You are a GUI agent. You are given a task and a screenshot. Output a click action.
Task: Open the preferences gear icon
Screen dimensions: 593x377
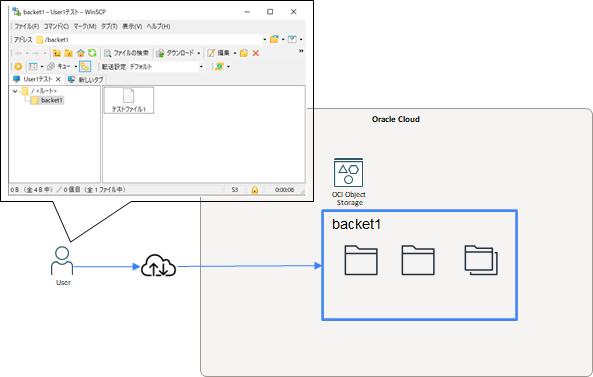pyautogui.click(x=18, y=67)
